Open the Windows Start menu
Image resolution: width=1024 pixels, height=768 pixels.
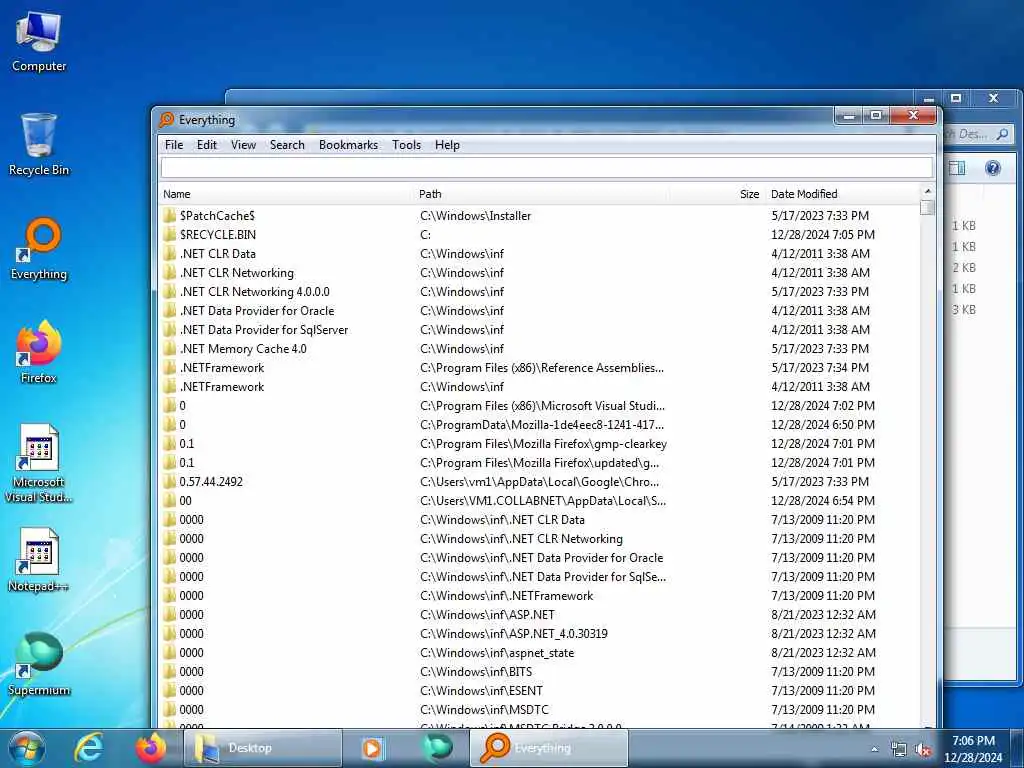coord(26,748)
